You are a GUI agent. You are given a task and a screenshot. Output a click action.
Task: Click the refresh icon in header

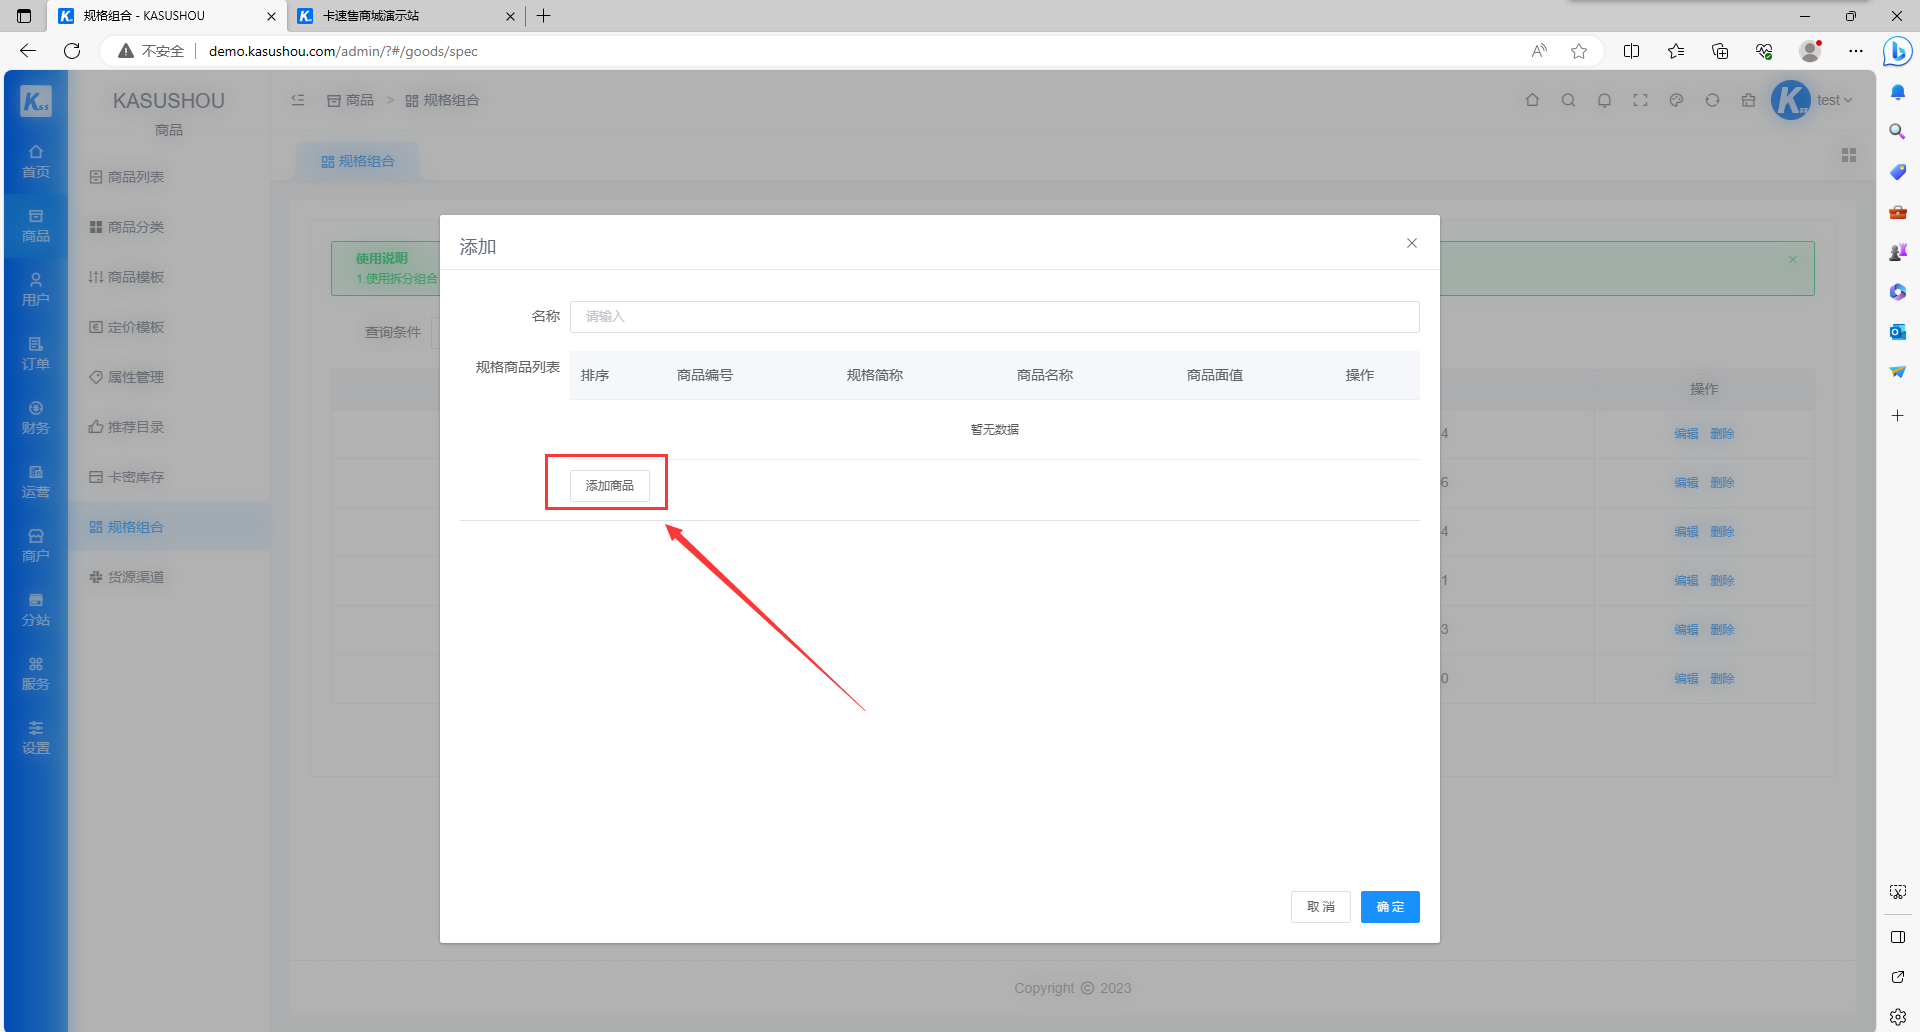coord(1712,100)
